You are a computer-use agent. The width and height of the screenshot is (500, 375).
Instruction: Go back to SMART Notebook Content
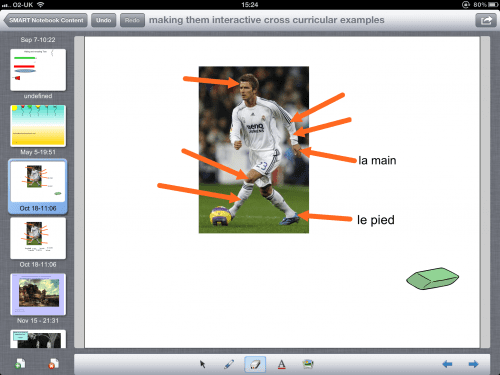46,20
